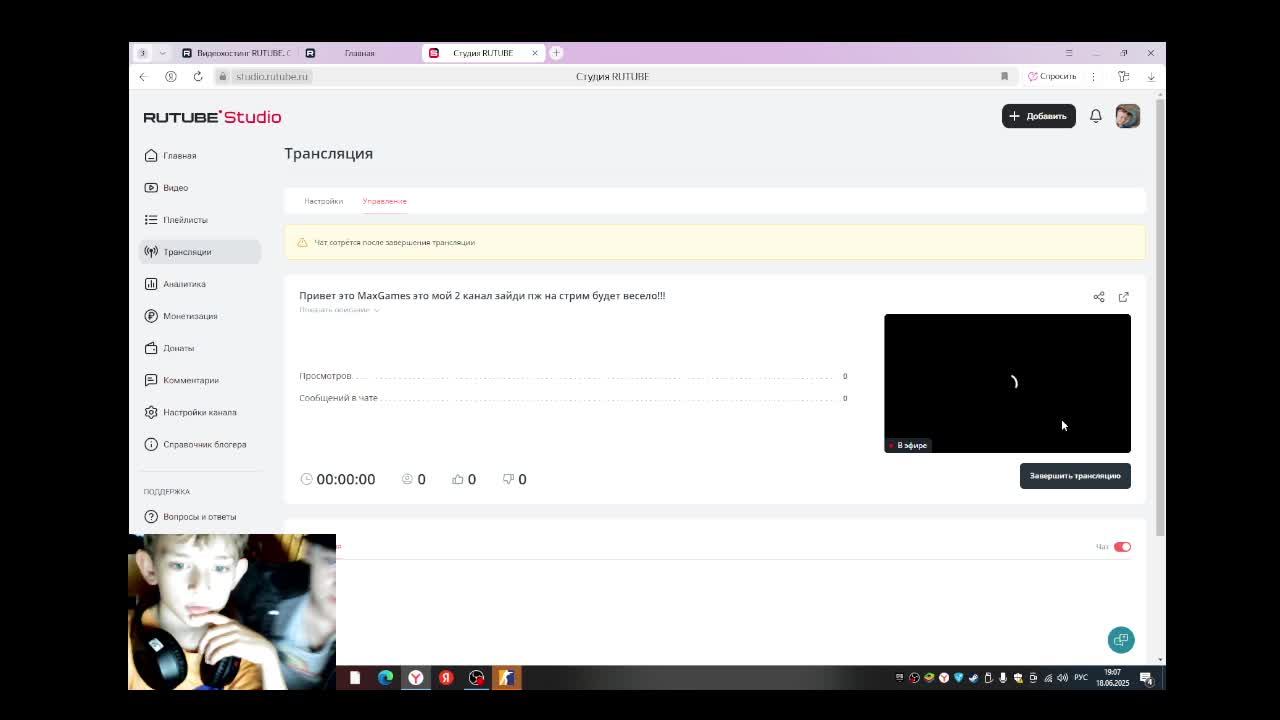Reload the page with refresh icon

pos(198,76)
